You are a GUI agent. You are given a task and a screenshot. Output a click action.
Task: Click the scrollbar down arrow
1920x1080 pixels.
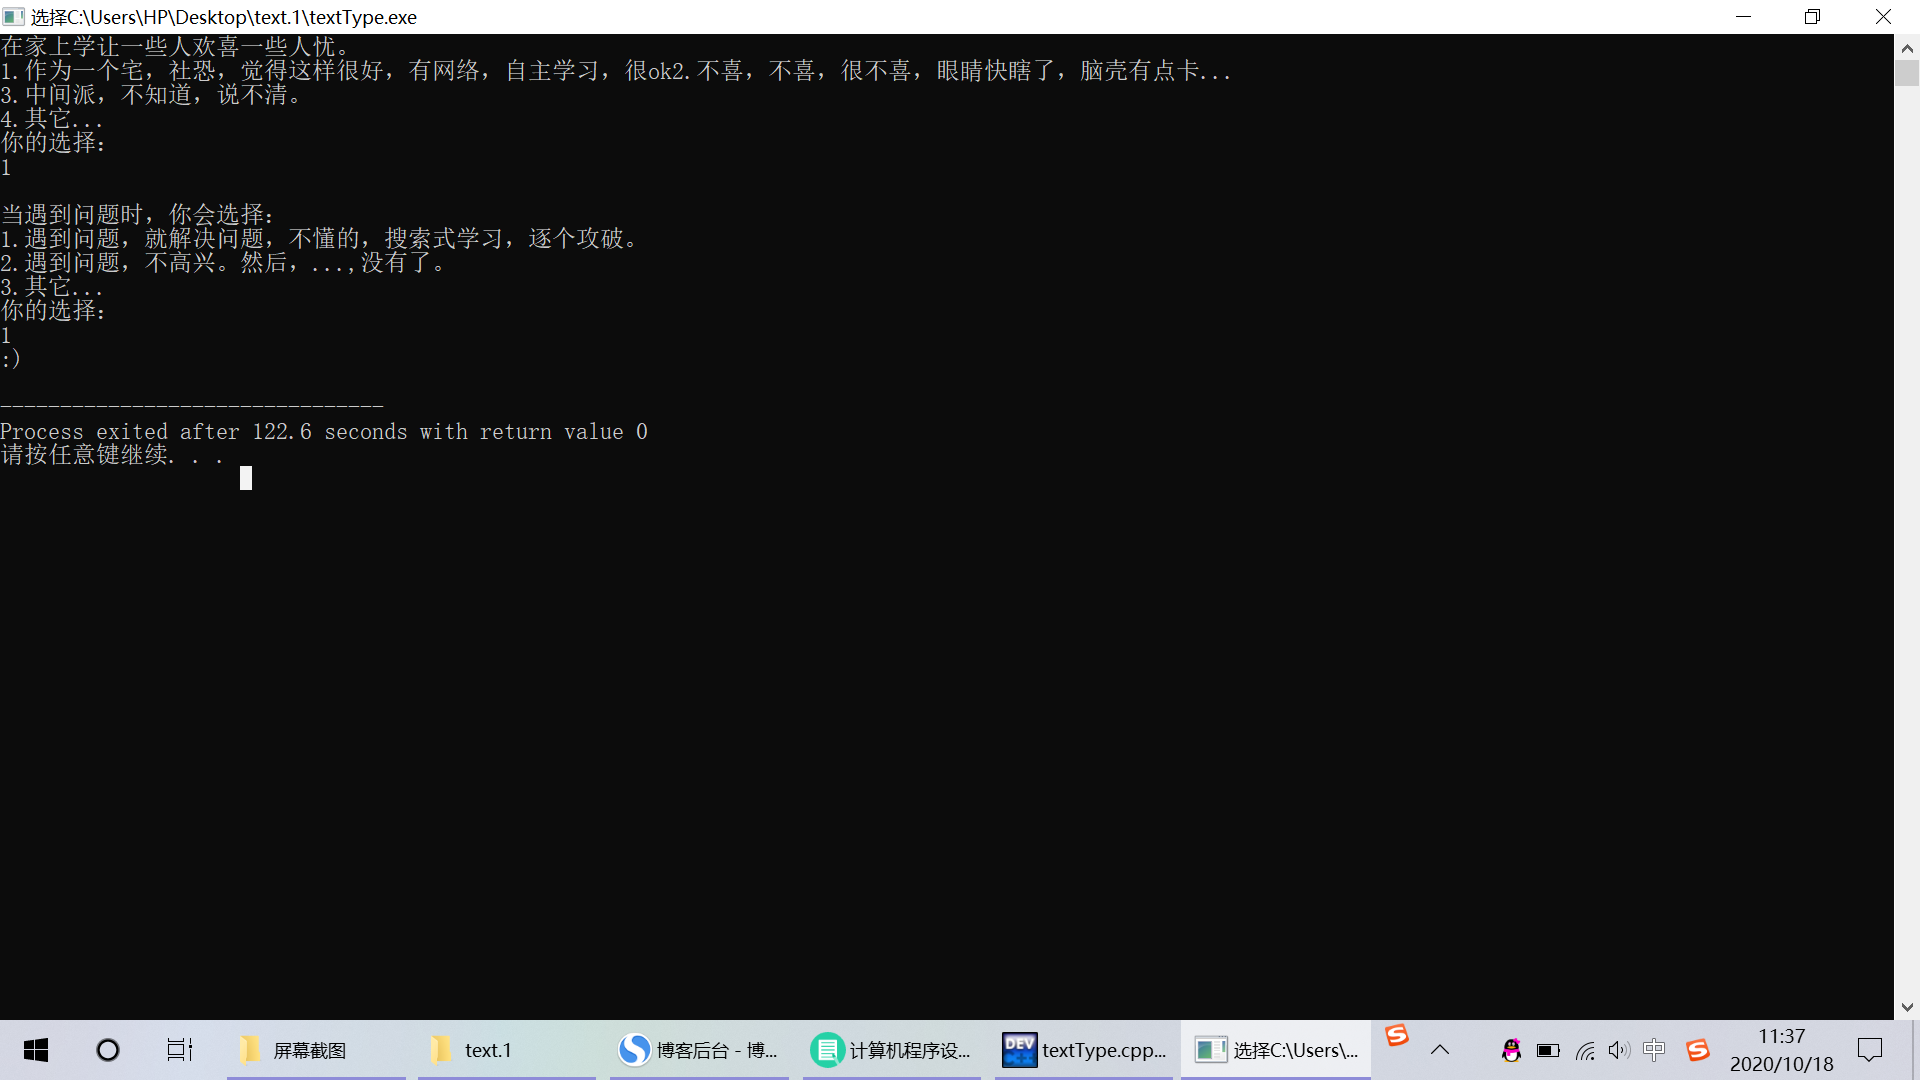[x=1907, y=1007]
